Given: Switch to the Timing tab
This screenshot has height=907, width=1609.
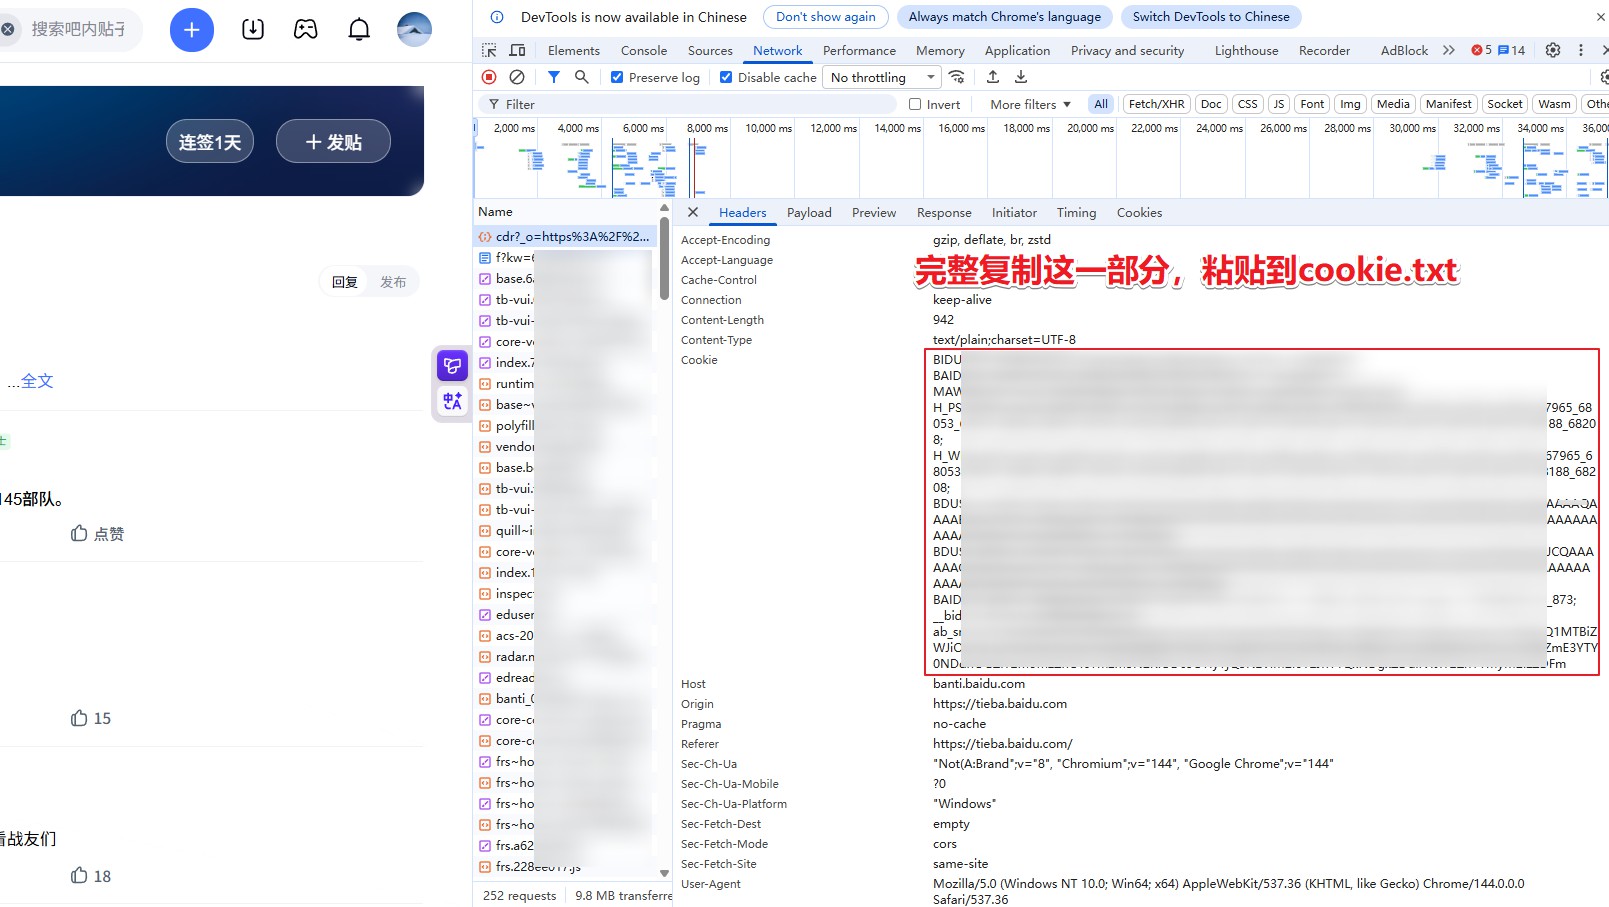Looking at the screenshot, I should [1076, 212].
